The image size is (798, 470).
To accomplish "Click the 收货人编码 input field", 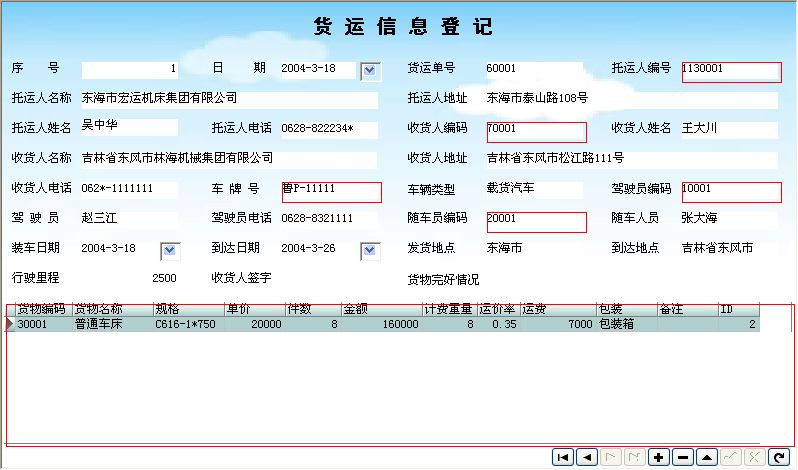I will (x=535, y=131).
